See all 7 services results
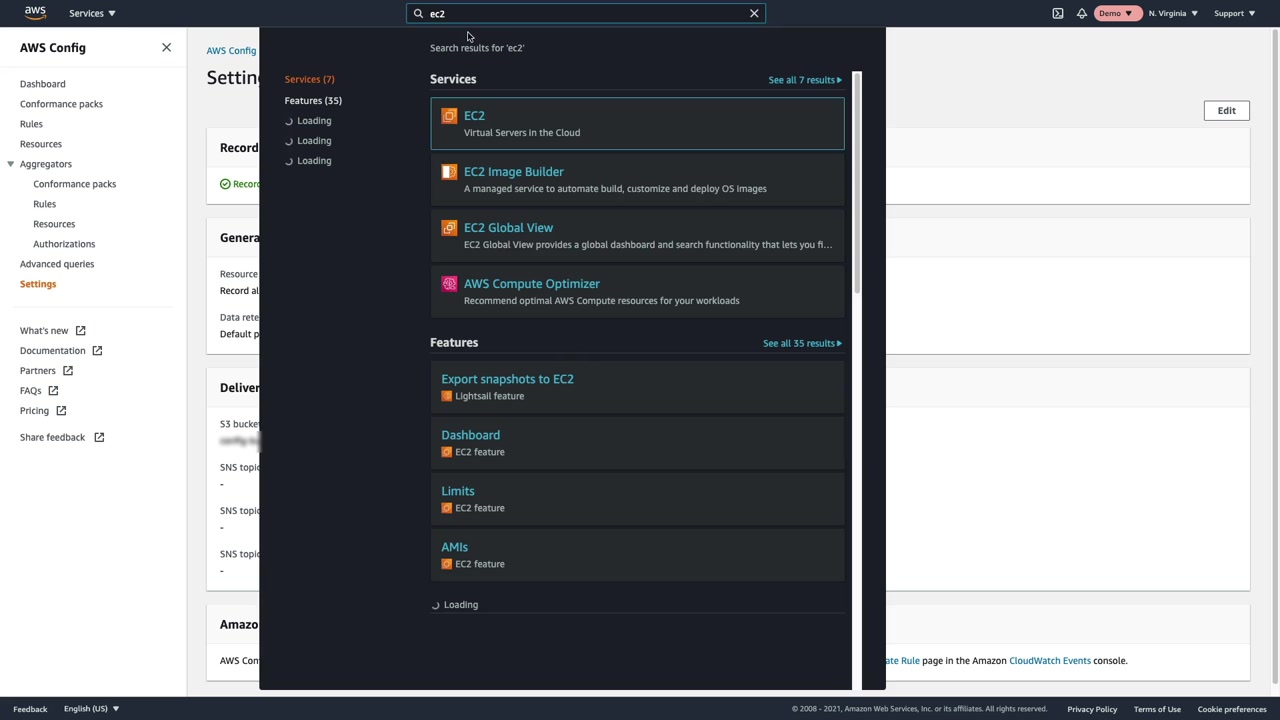This screenshot has width=1280, height=720. pos(805,80)
